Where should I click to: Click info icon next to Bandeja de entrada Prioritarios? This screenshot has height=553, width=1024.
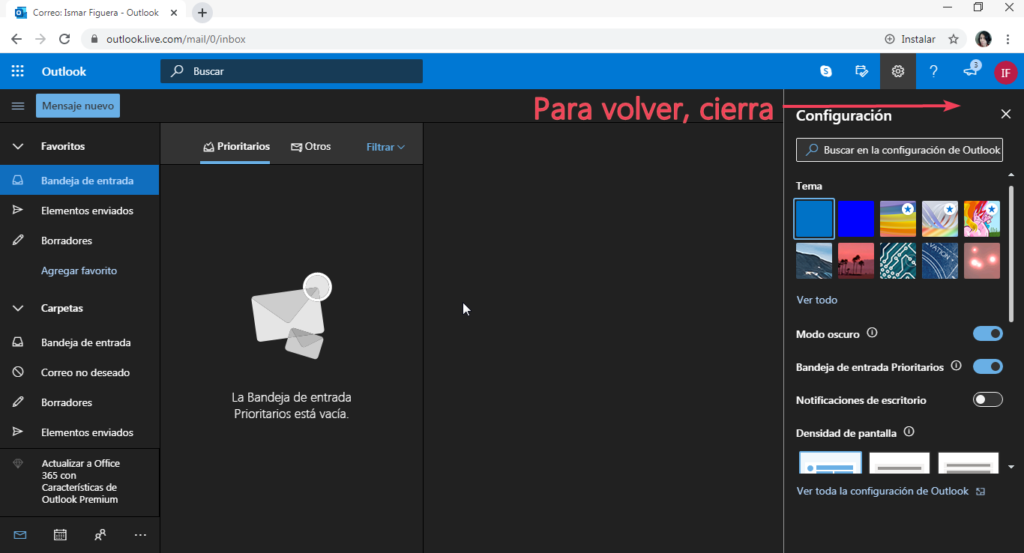coord(956,366)
